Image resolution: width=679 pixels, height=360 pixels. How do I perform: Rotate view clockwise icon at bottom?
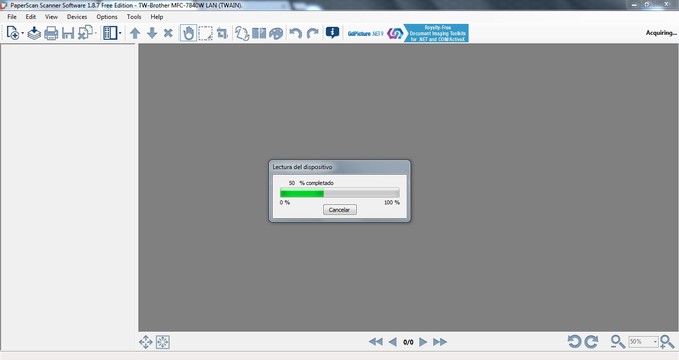[x=592, y=341]
